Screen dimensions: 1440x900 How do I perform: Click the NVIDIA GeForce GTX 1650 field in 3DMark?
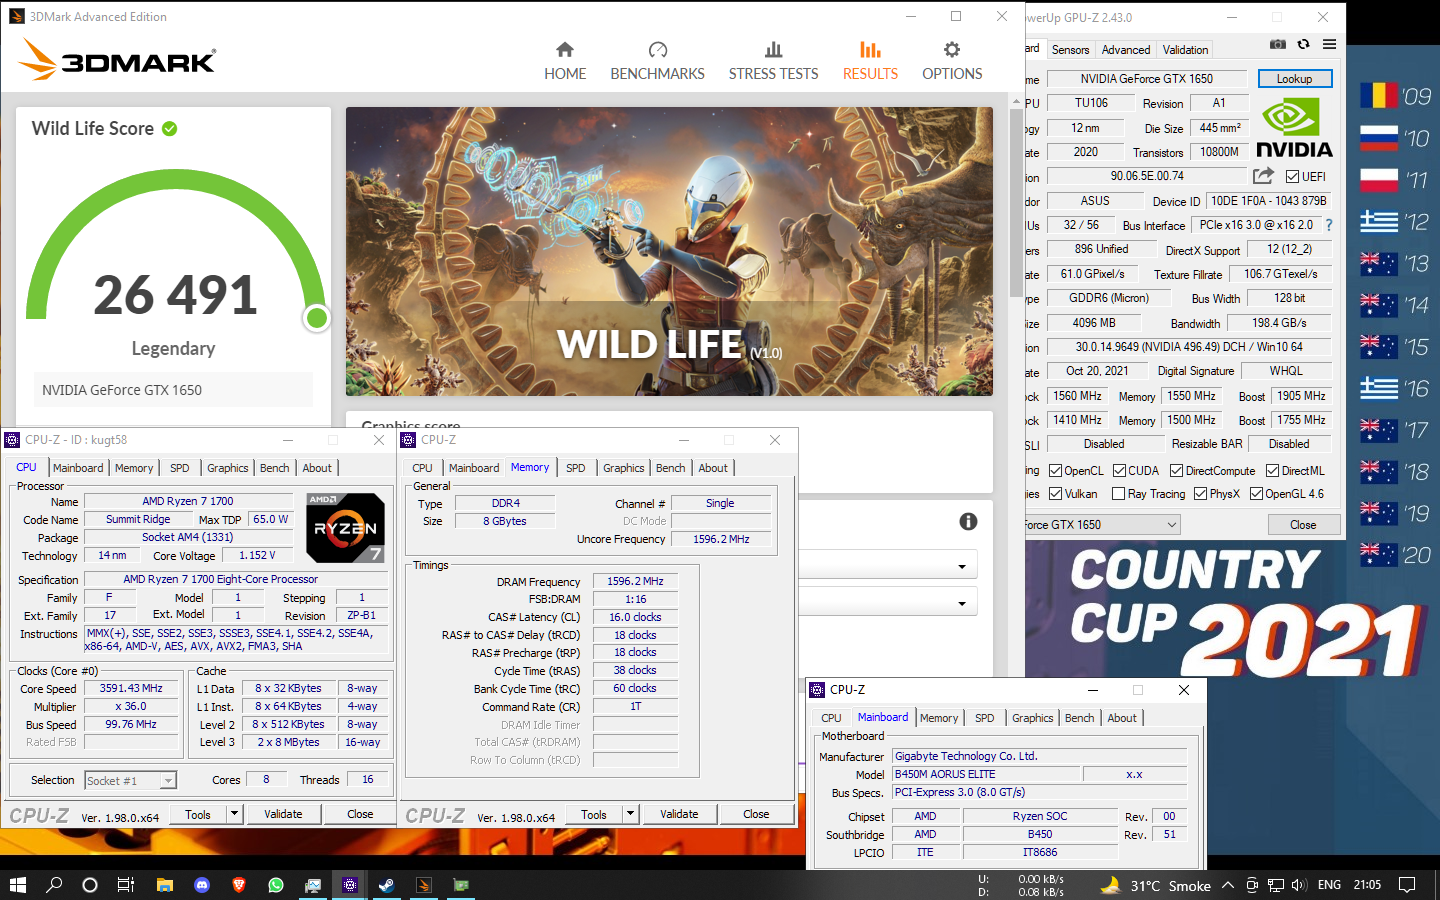pyautogui.click(x=172, y=390)
